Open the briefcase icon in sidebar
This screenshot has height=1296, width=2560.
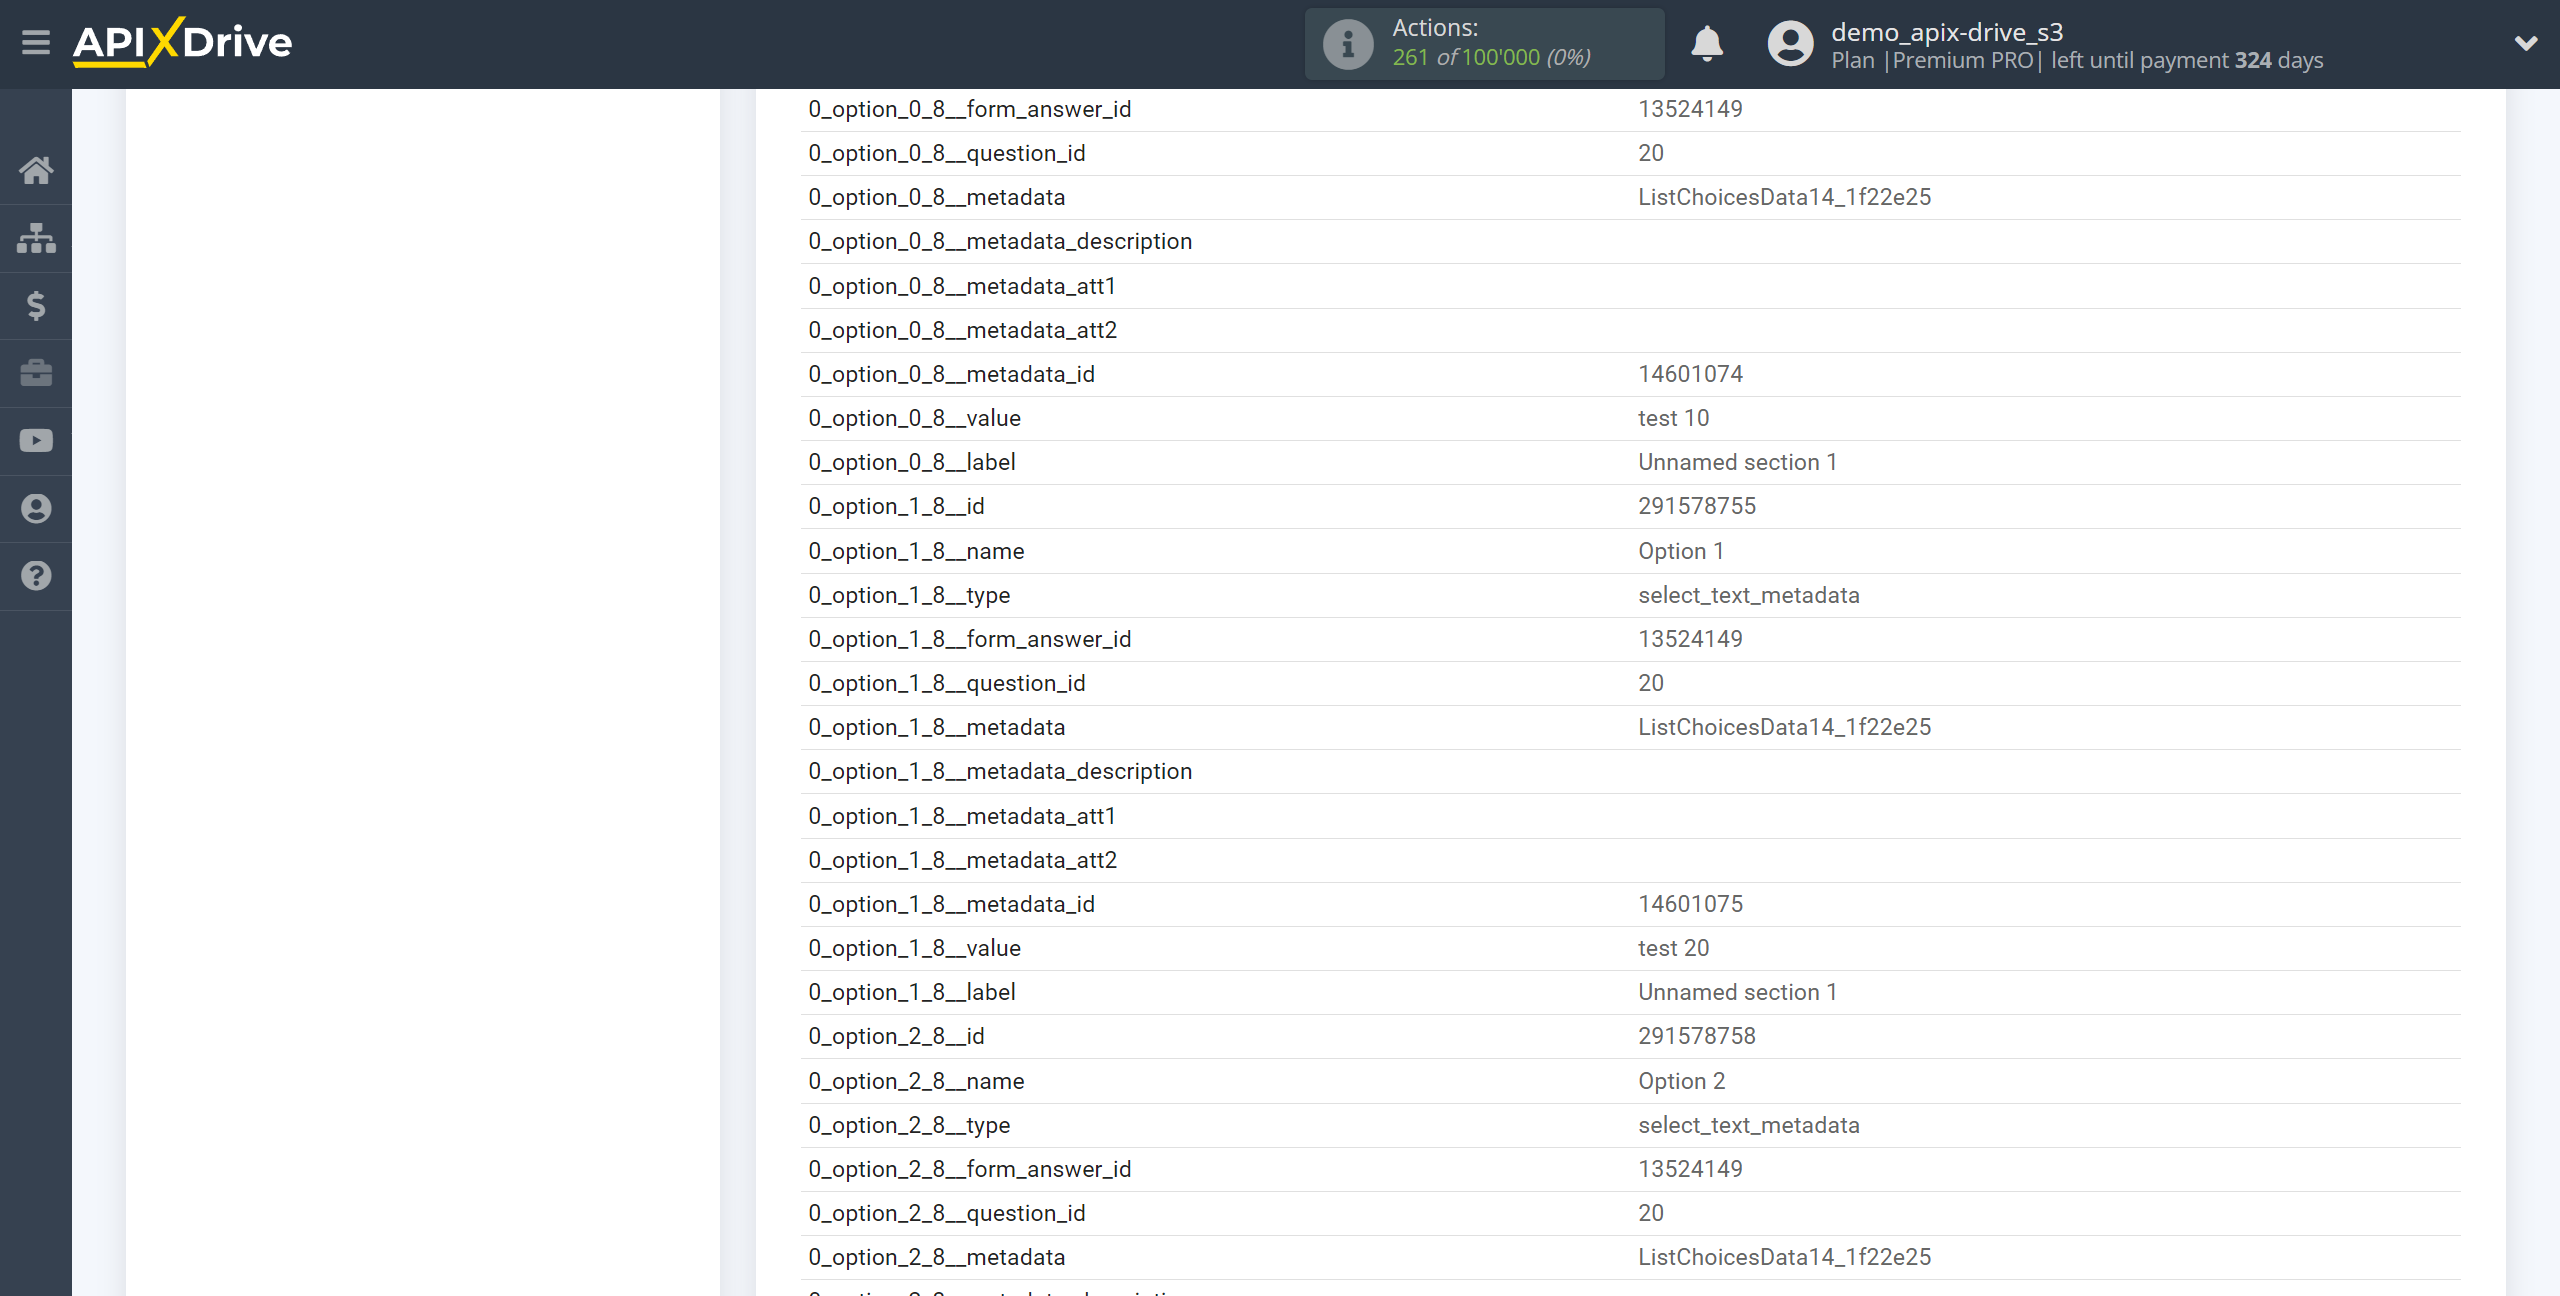pyautogui.click(x=36, y=373)
